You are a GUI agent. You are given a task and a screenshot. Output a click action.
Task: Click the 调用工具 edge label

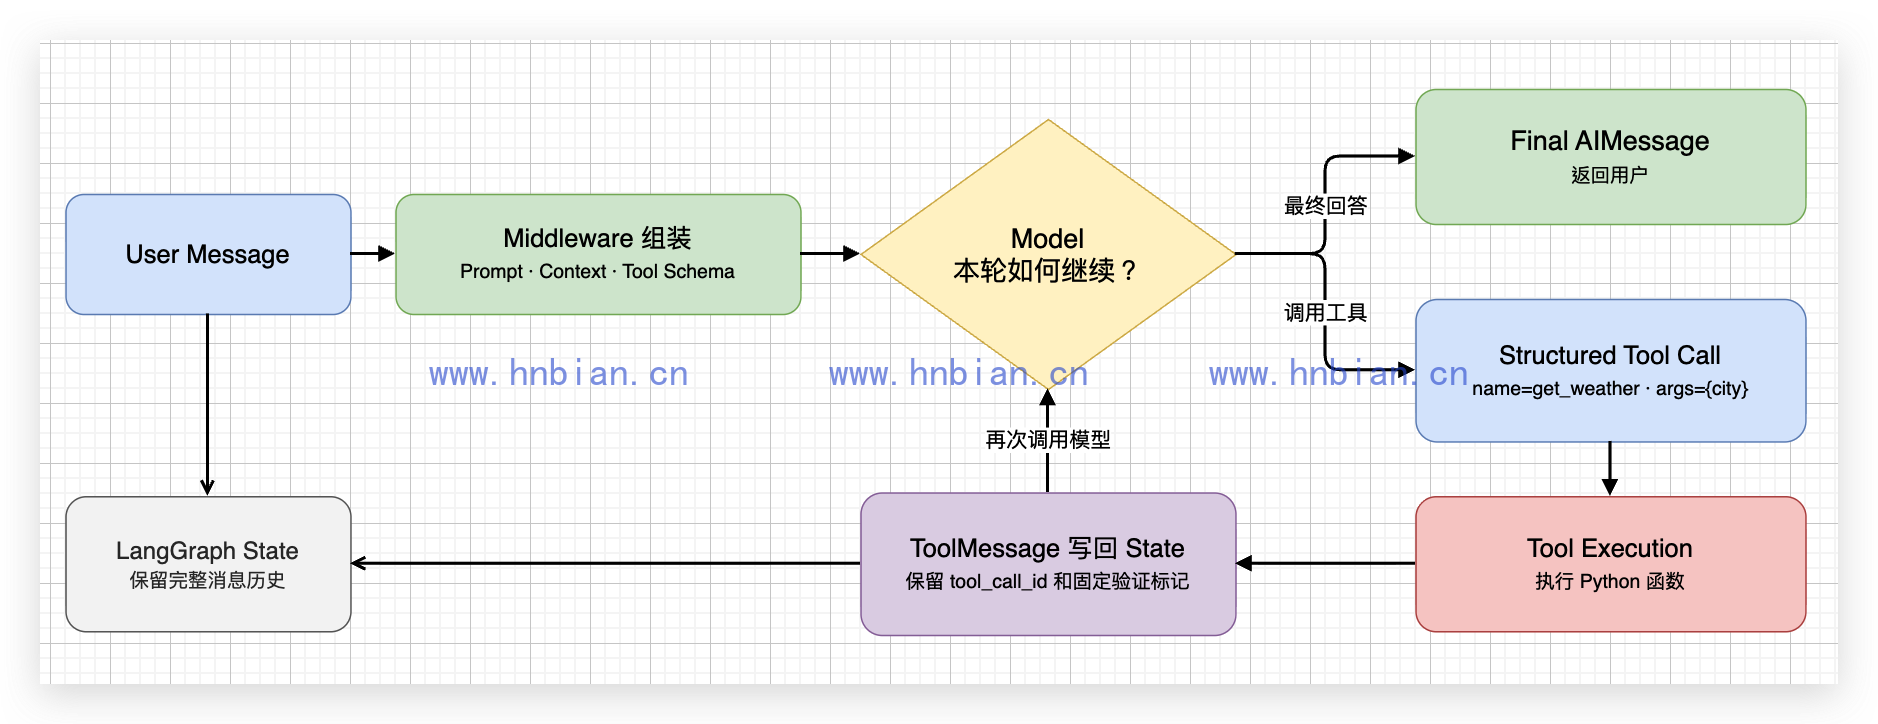pyautogui.click(x=1325, y=312)
